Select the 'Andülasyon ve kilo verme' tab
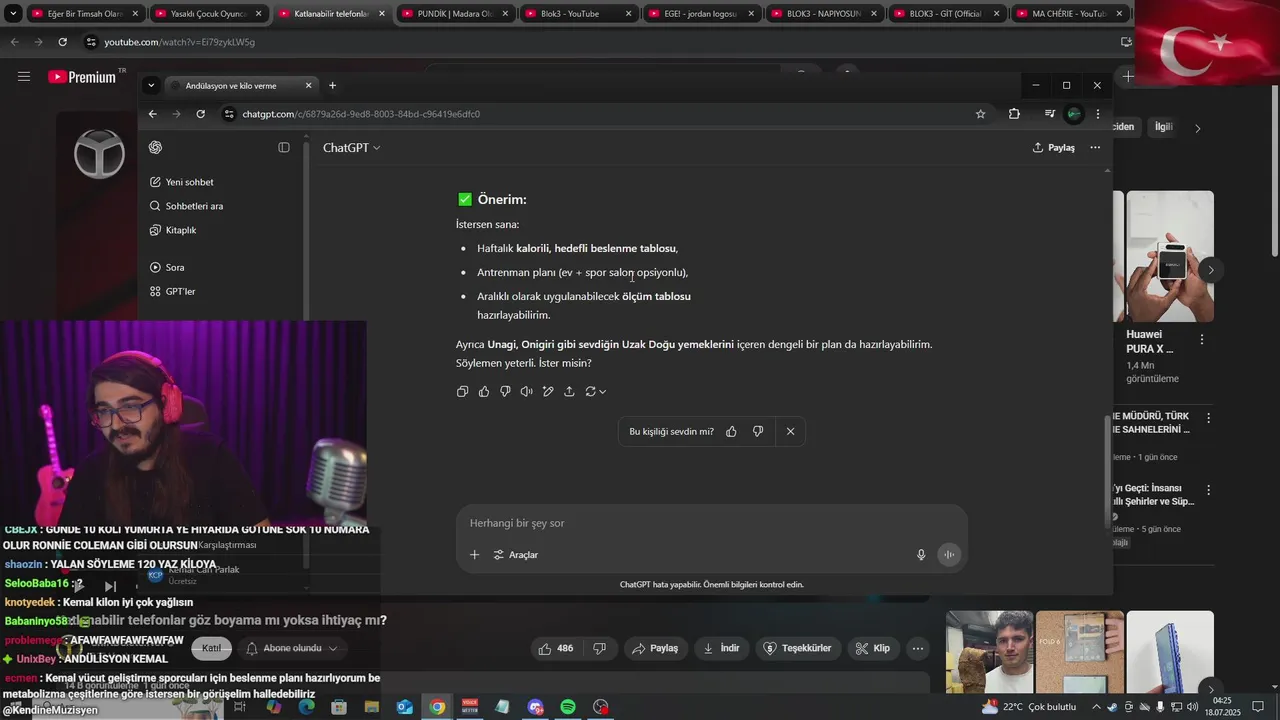Viewport: 1280px width, 720px height. click(240, 85)
